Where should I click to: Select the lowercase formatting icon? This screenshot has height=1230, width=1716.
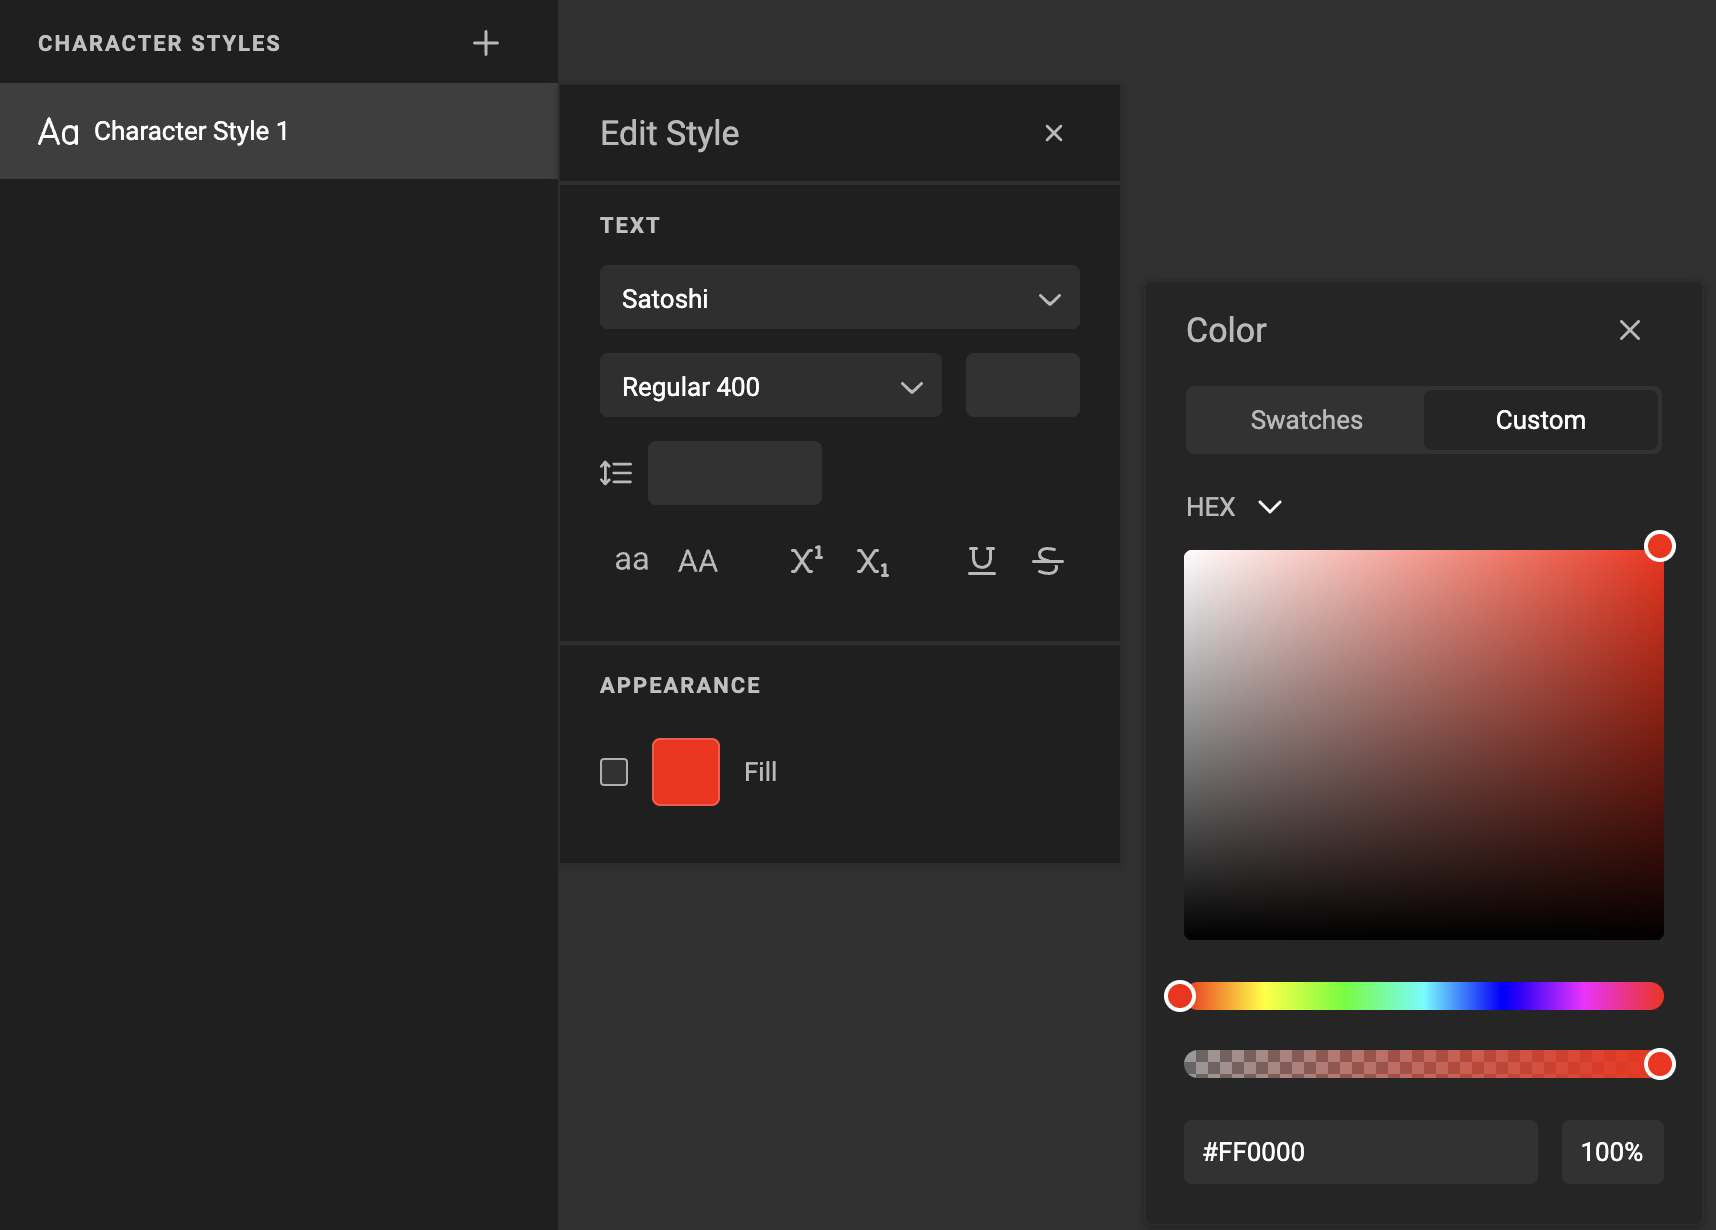[631, 560]
